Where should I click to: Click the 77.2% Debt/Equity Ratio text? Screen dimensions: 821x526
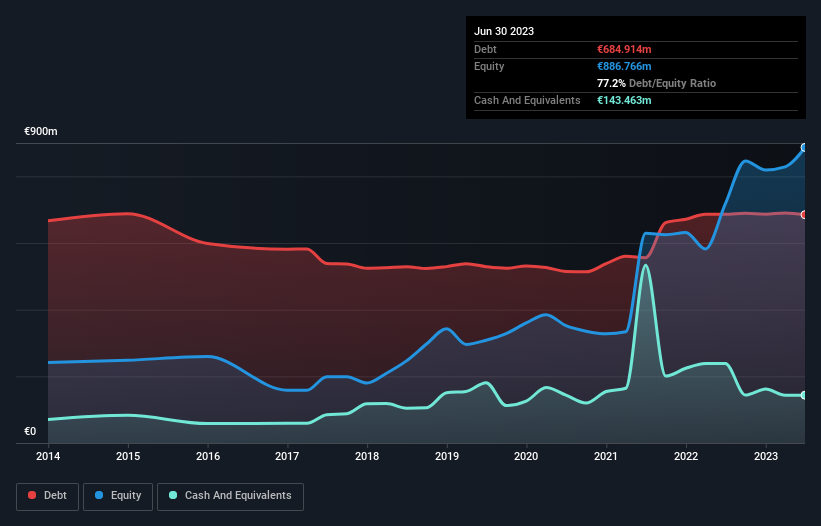click(657, 83)
